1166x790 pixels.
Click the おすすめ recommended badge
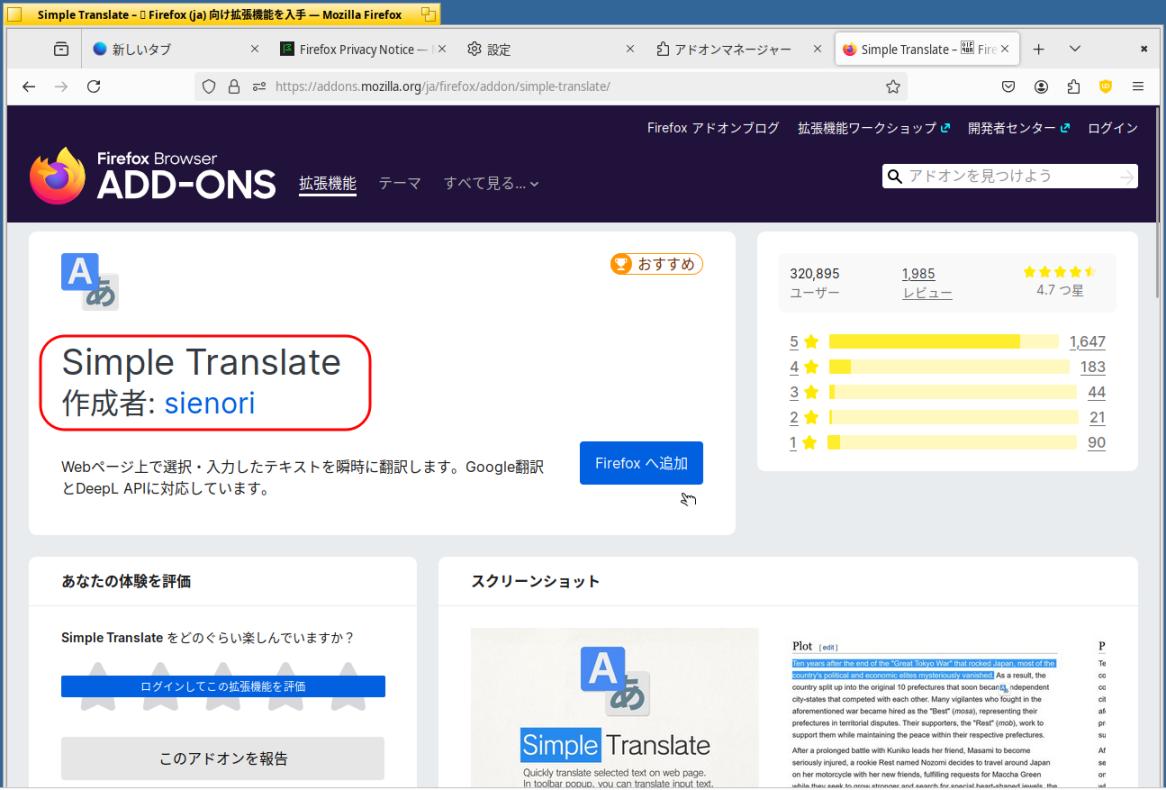(x=657, y=264)
